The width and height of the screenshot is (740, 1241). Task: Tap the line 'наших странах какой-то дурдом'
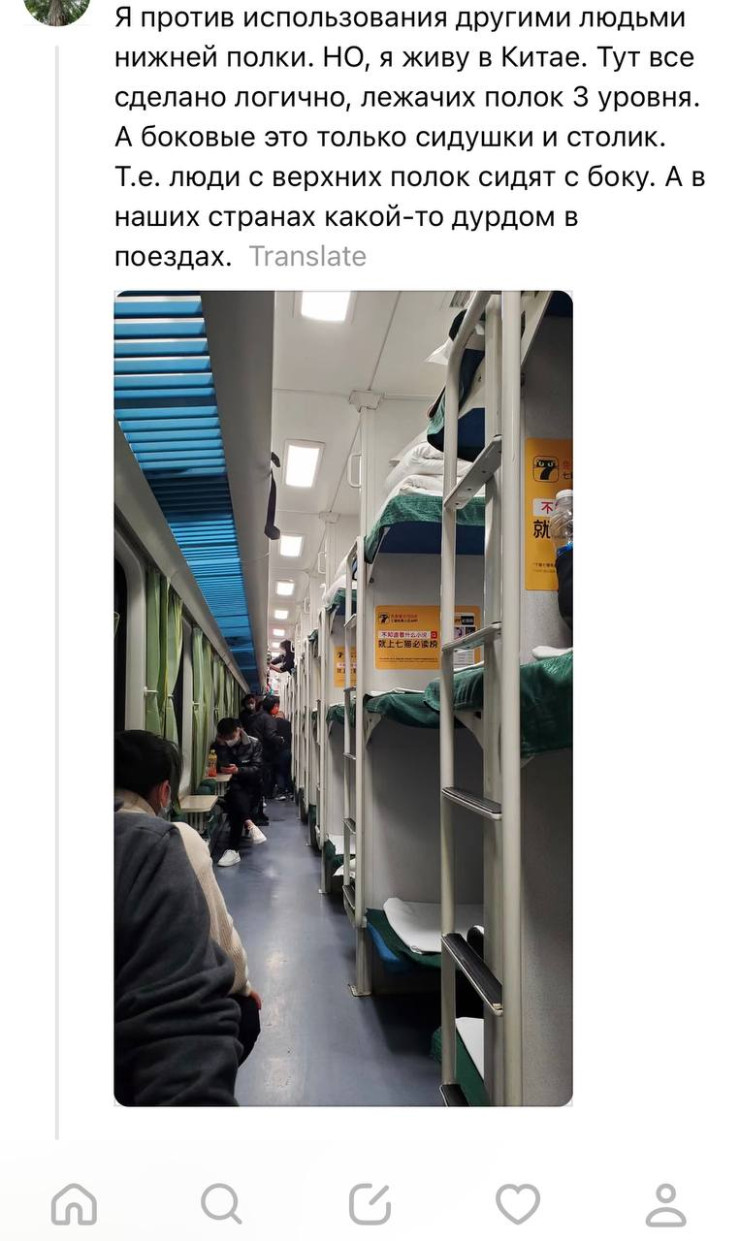click(x=346, y=216)
